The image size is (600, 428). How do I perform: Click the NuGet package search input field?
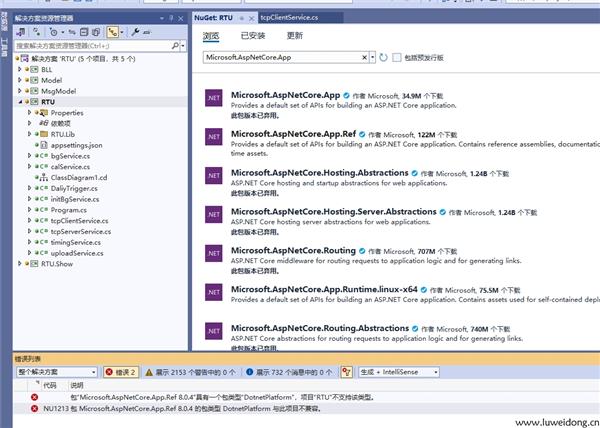click(280, 58)
